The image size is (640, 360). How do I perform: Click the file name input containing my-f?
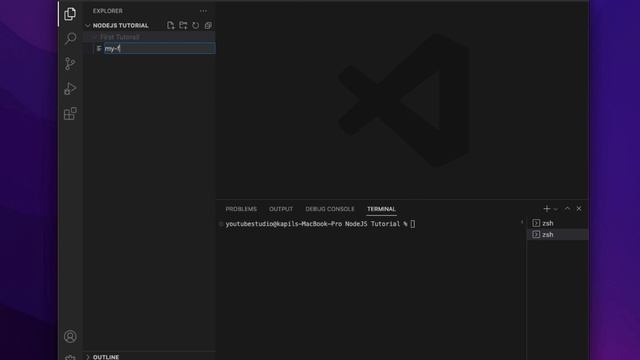(160, 49)
